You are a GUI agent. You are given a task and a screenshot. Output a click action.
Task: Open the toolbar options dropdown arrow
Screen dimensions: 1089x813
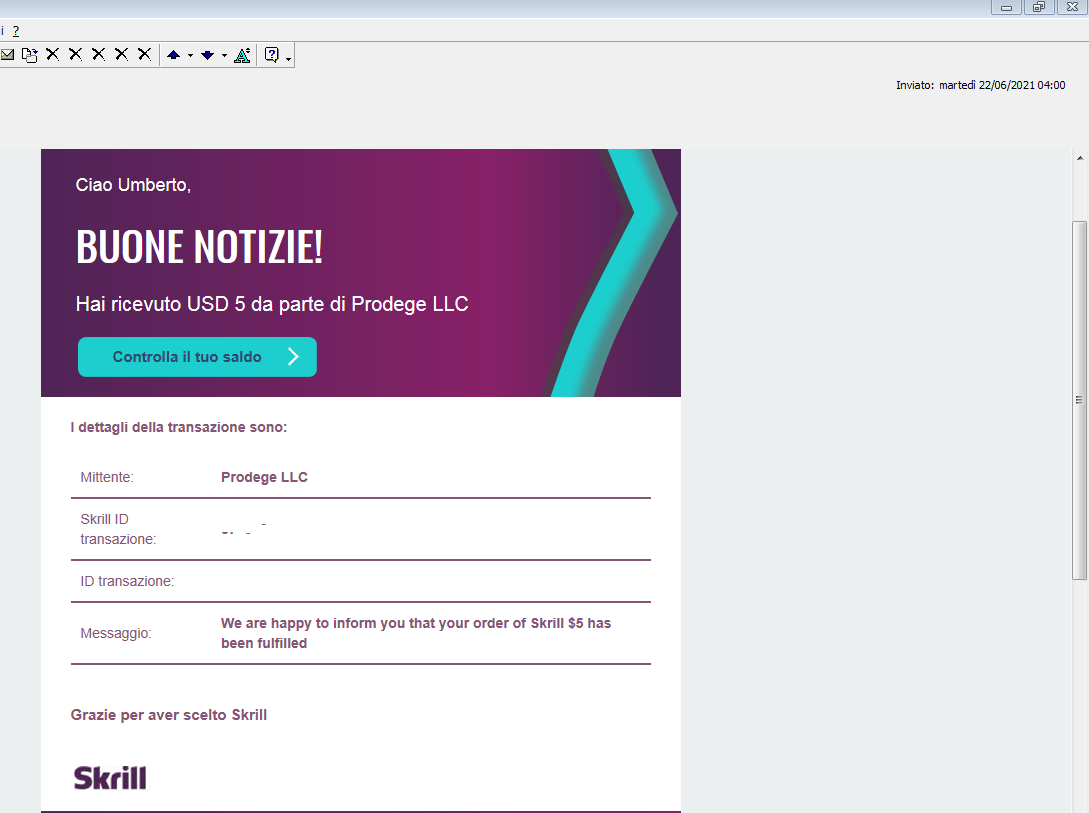288,58
